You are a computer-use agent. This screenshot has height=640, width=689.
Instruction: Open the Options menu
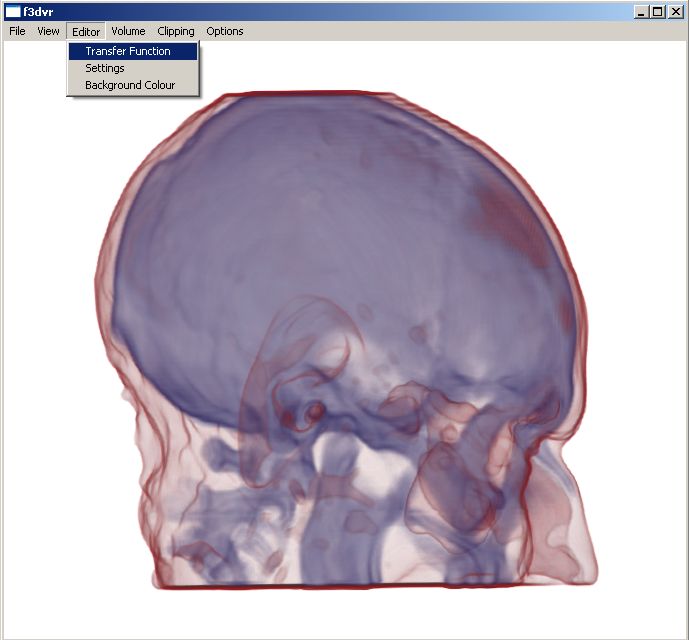click(225, 31)
